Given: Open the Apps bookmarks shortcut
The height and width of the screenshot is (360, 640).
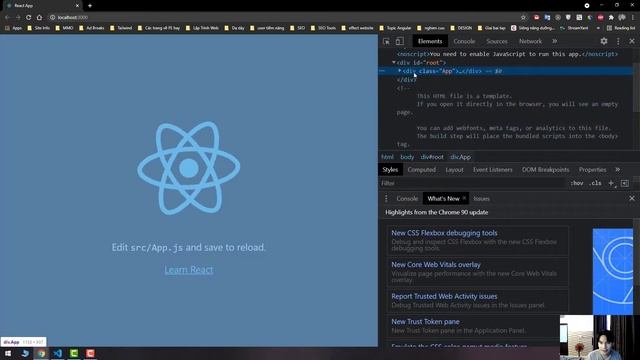Looking at the screenshot, I should coord(13,28).
